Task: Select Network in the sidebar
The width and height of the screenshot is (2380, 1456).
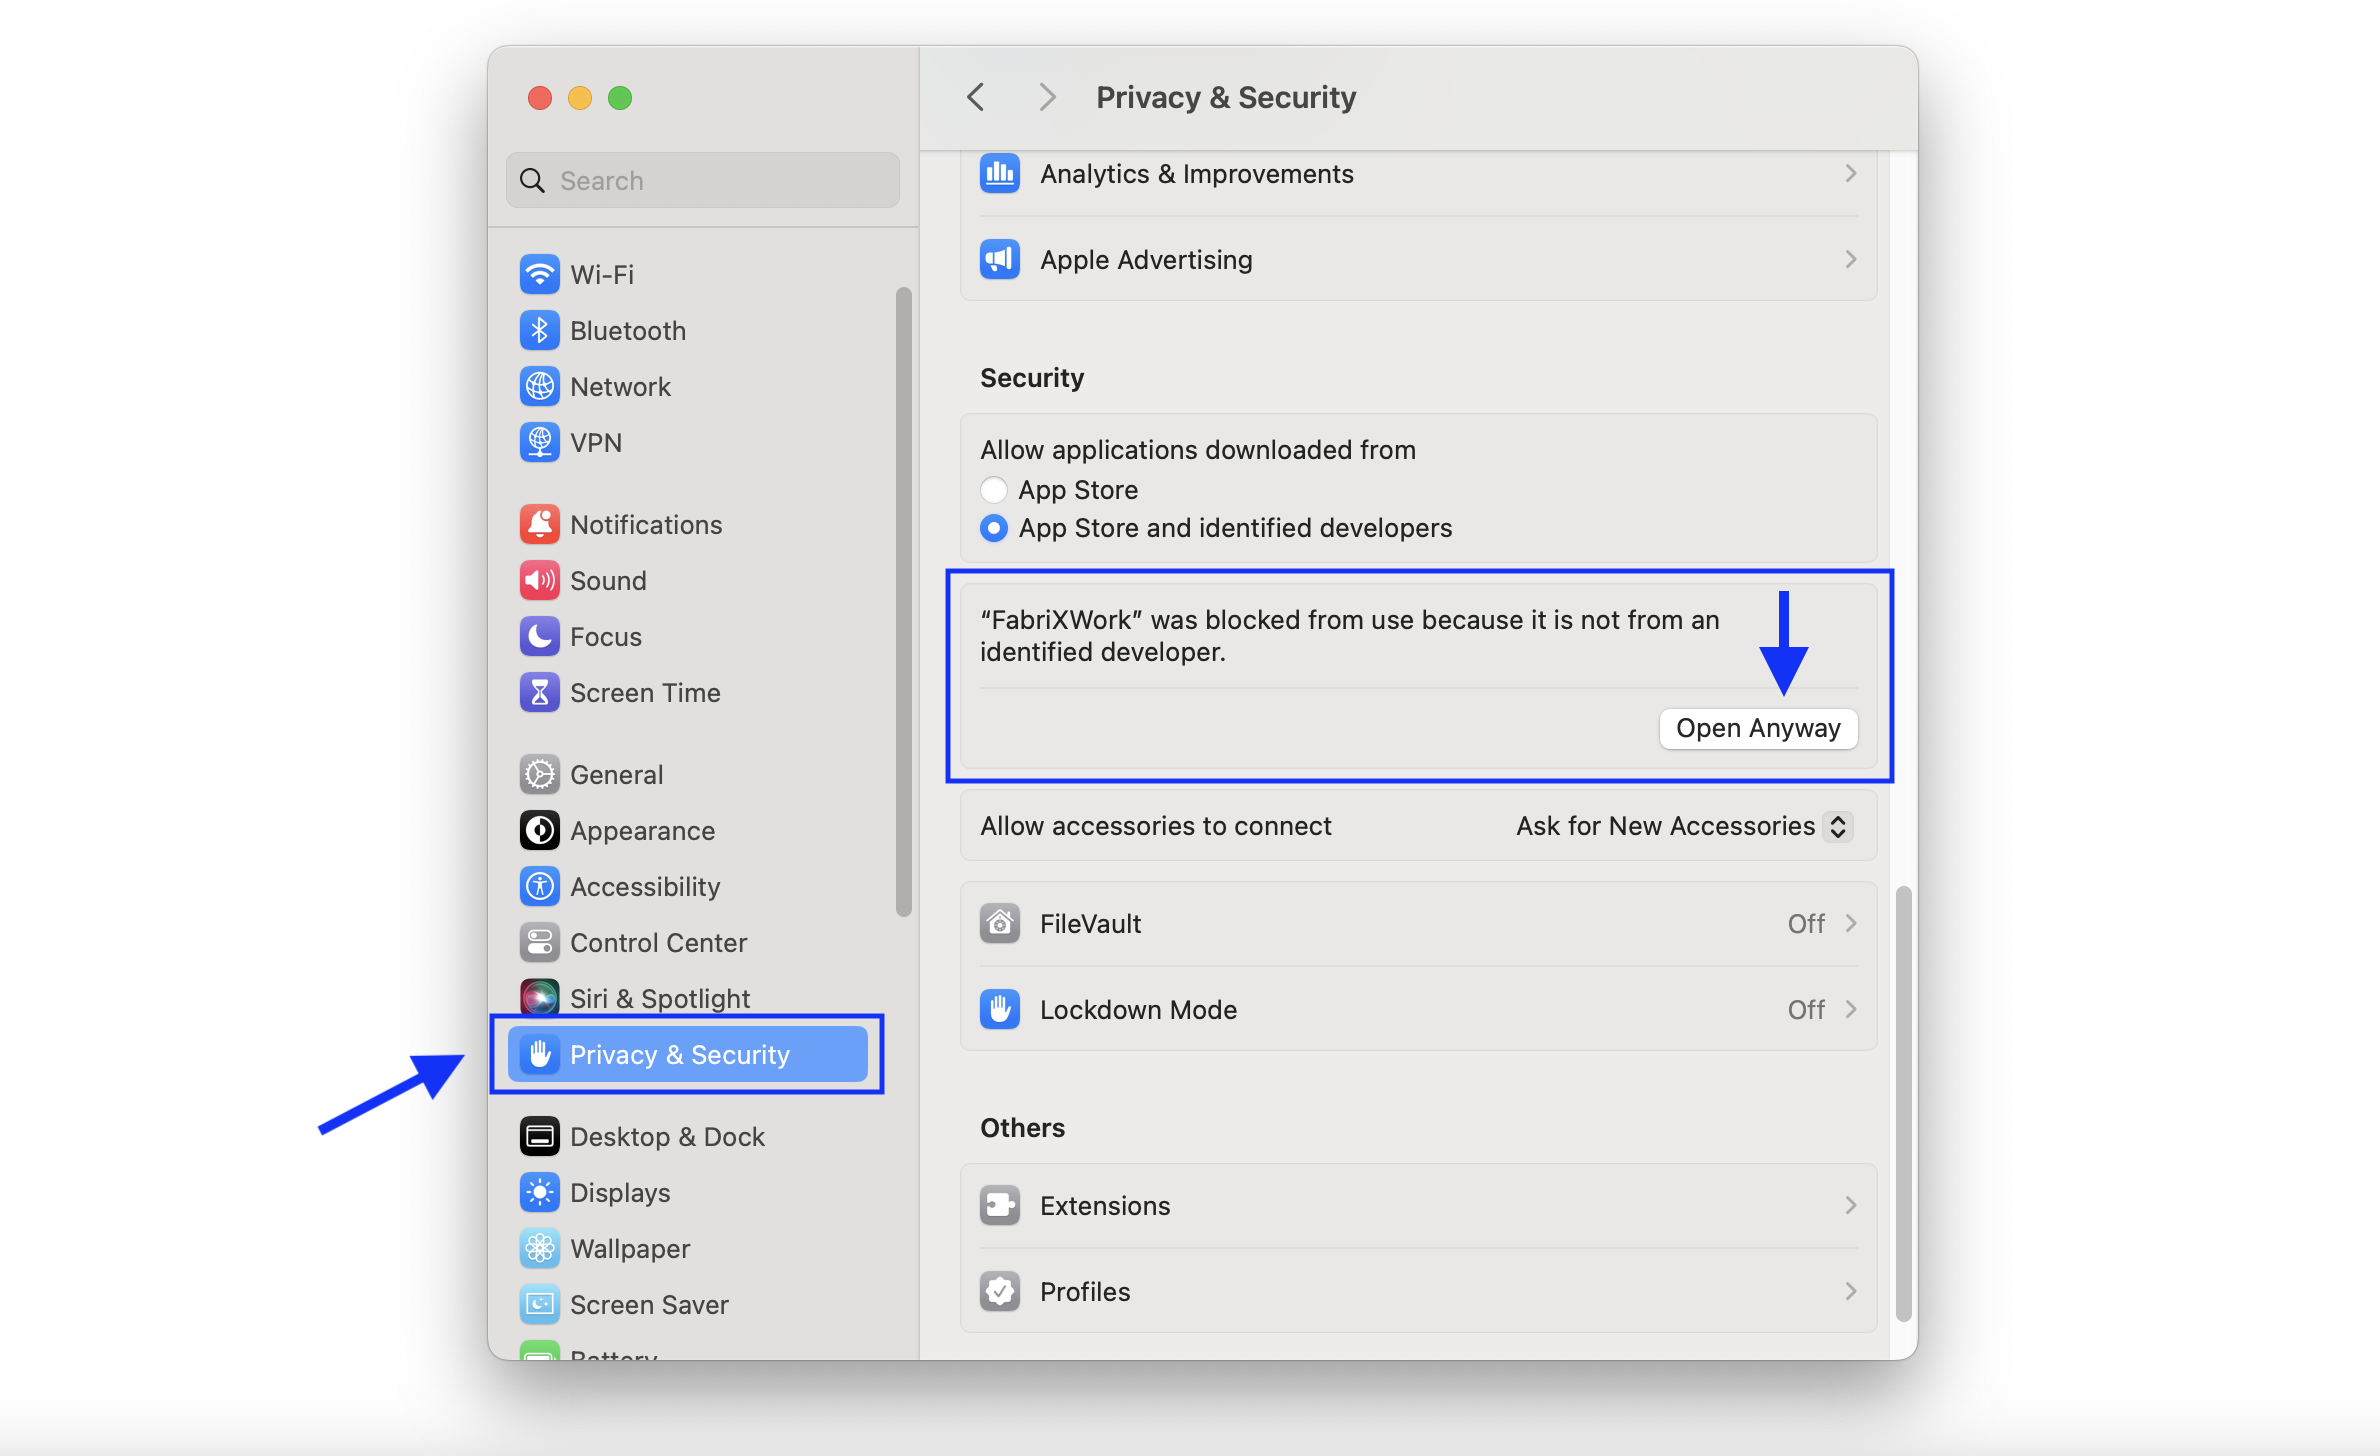Action: 620,386
